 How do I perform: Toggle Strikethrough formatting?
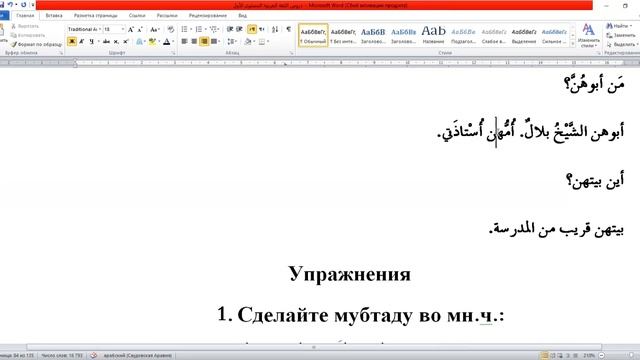(x=106, y=41)
